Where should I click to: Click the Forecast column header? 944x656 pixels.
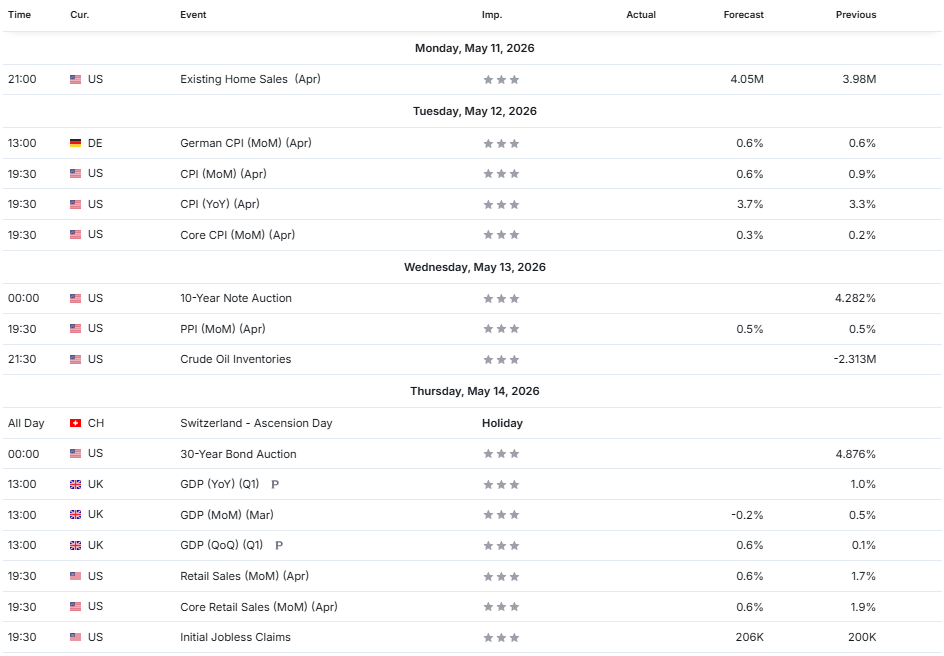coord(744,14)
